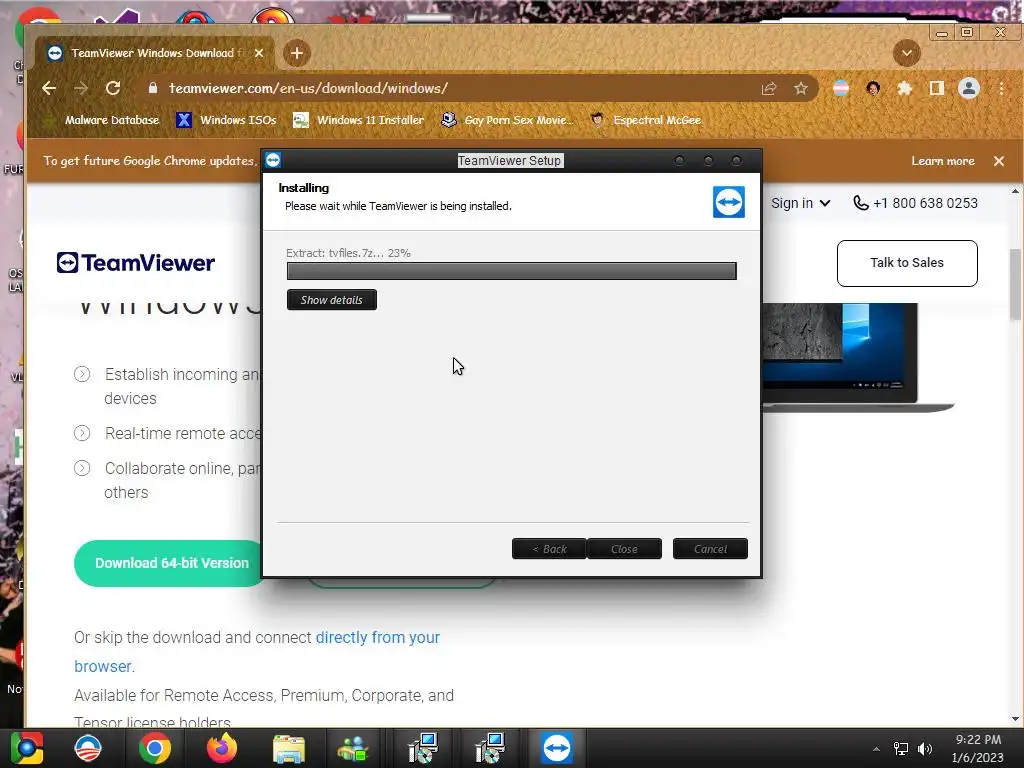Click the Real-time remote access bullet arrow icon
The image size is (1024, 768).
click(x=82, y=433)
